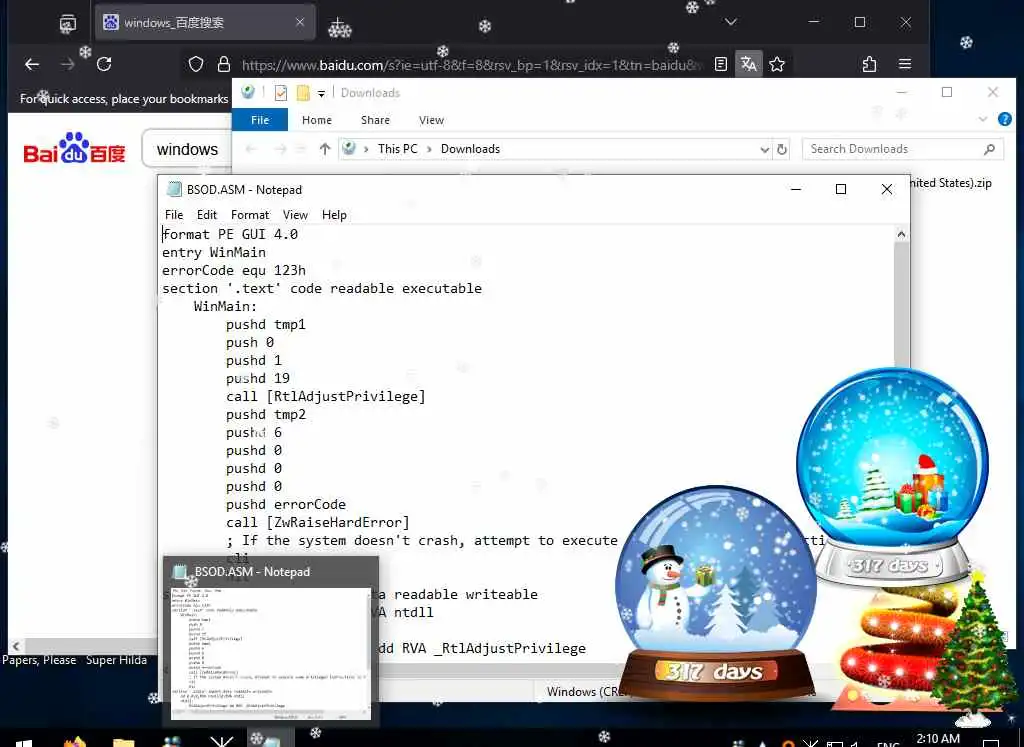Click Properties icon in Explorer title bar

[x=281, y=93]
